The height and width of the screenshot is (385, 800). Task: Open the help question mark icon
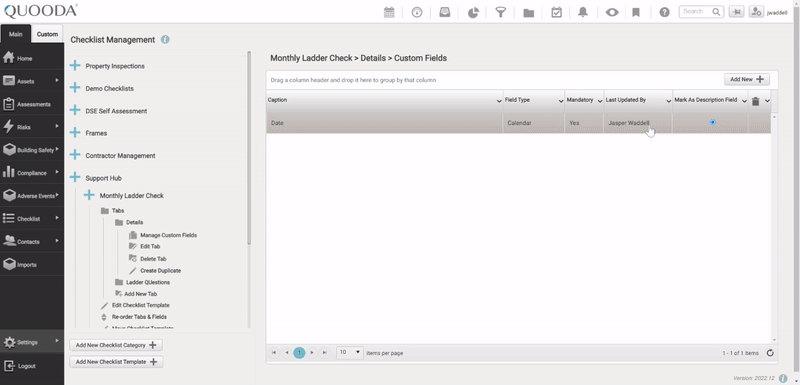(x=664, y=12)
